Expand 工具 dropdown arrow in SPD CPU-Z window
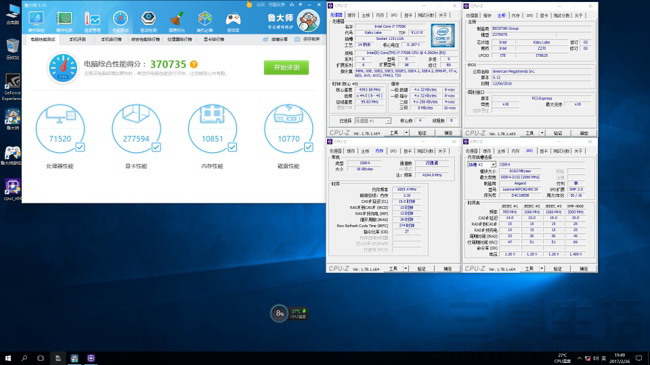This screenshot has height=365, width=650. point(542,269)
